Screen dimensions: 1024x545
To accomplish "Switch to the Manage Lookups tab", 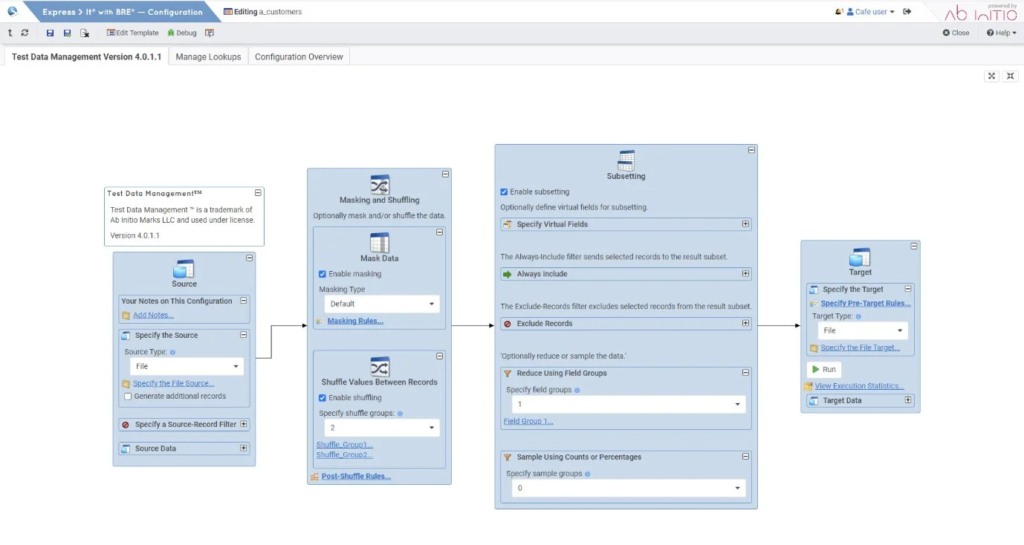I will (x=208, y=57).
